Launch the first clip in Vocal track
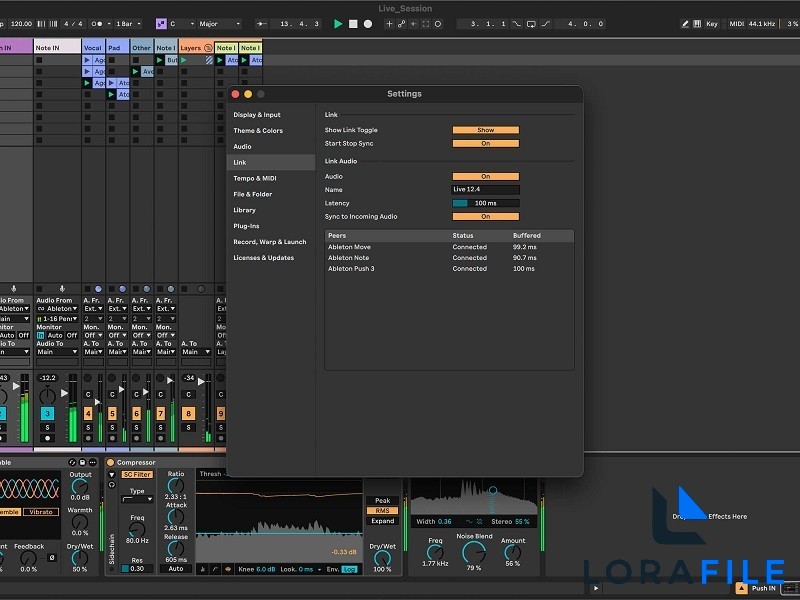This screenshot has width=800, height=600. (x=87, y=60)
